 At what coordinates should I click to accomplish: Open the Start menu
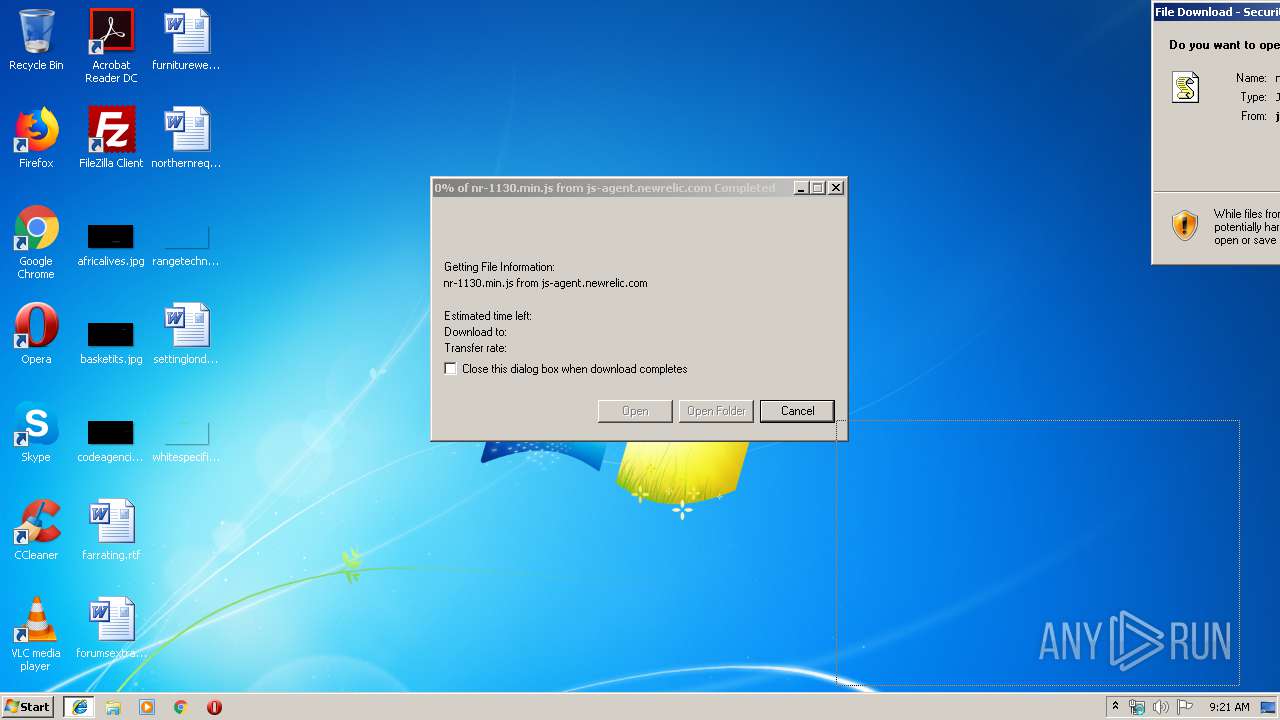click(28, 707)
